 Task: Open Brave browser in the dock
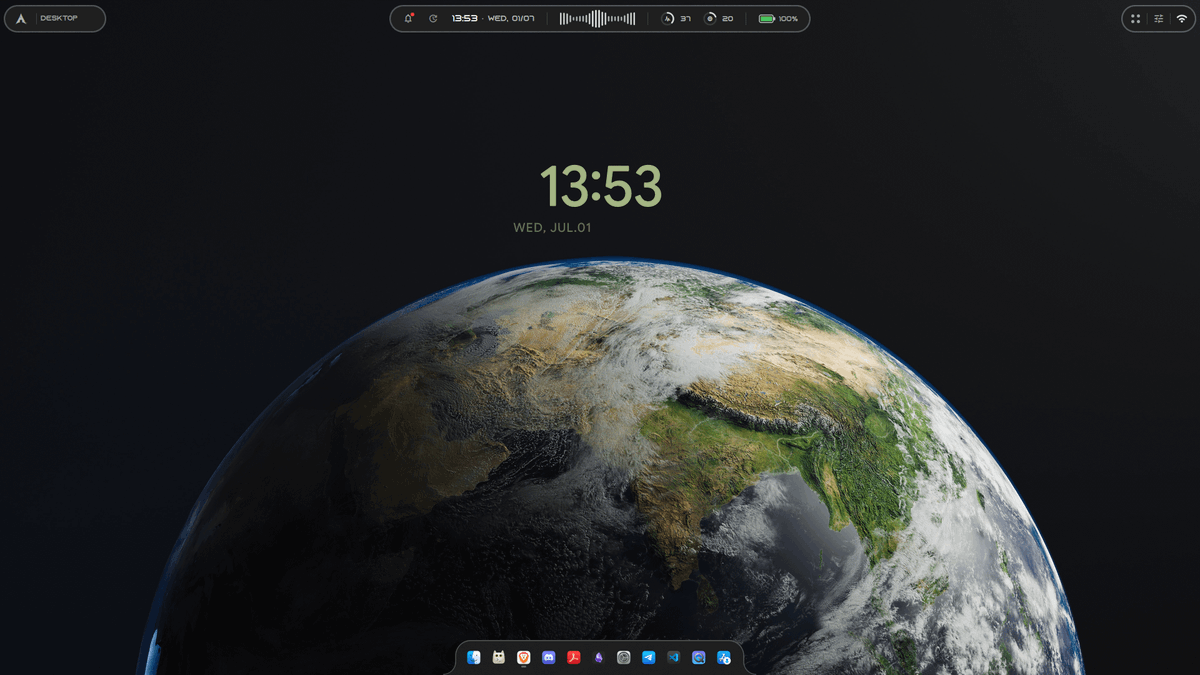[524, 657]
